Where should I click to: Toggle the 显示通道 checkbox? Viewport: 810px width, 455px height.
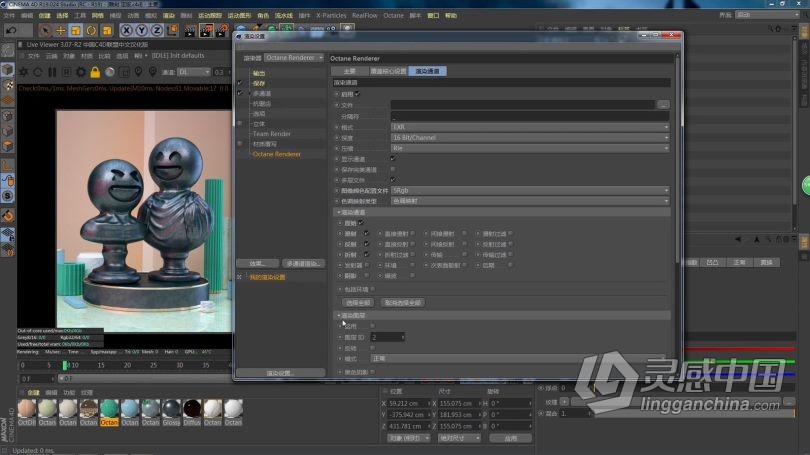393,159
